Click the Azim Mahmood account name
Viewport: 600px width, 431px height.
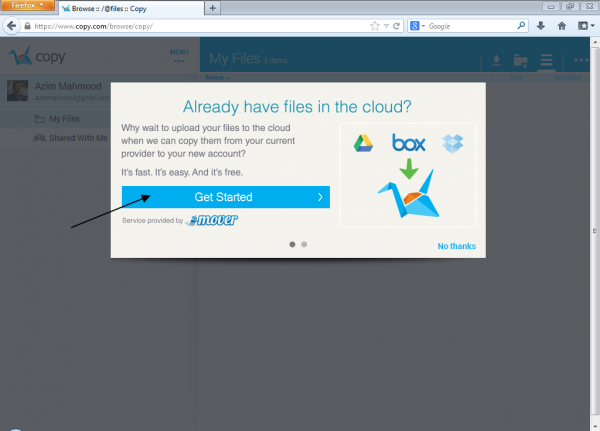[x=68, y=86]
